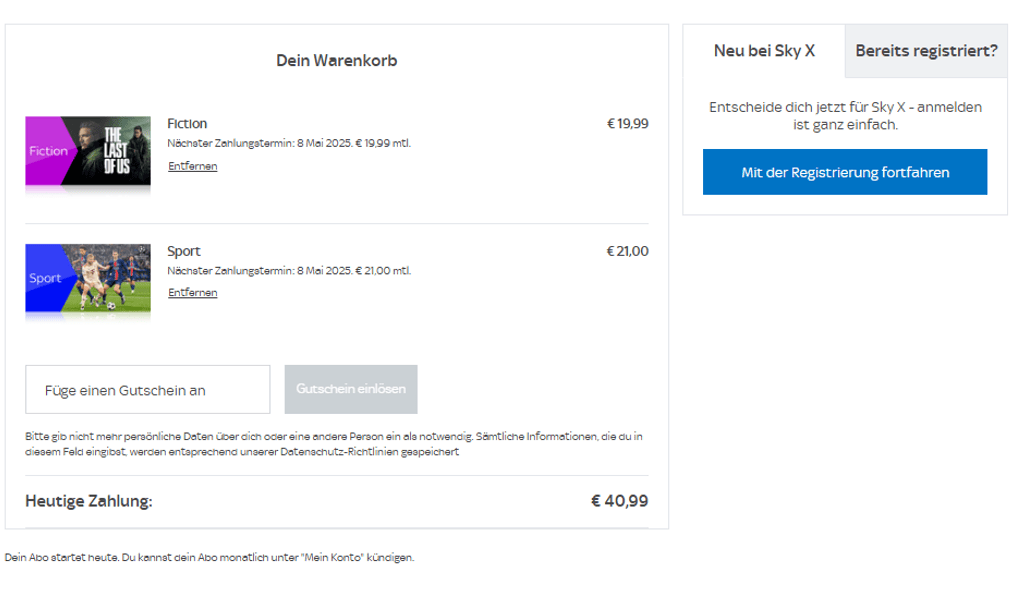Click the Fiction next payment date text

[288, 143]
